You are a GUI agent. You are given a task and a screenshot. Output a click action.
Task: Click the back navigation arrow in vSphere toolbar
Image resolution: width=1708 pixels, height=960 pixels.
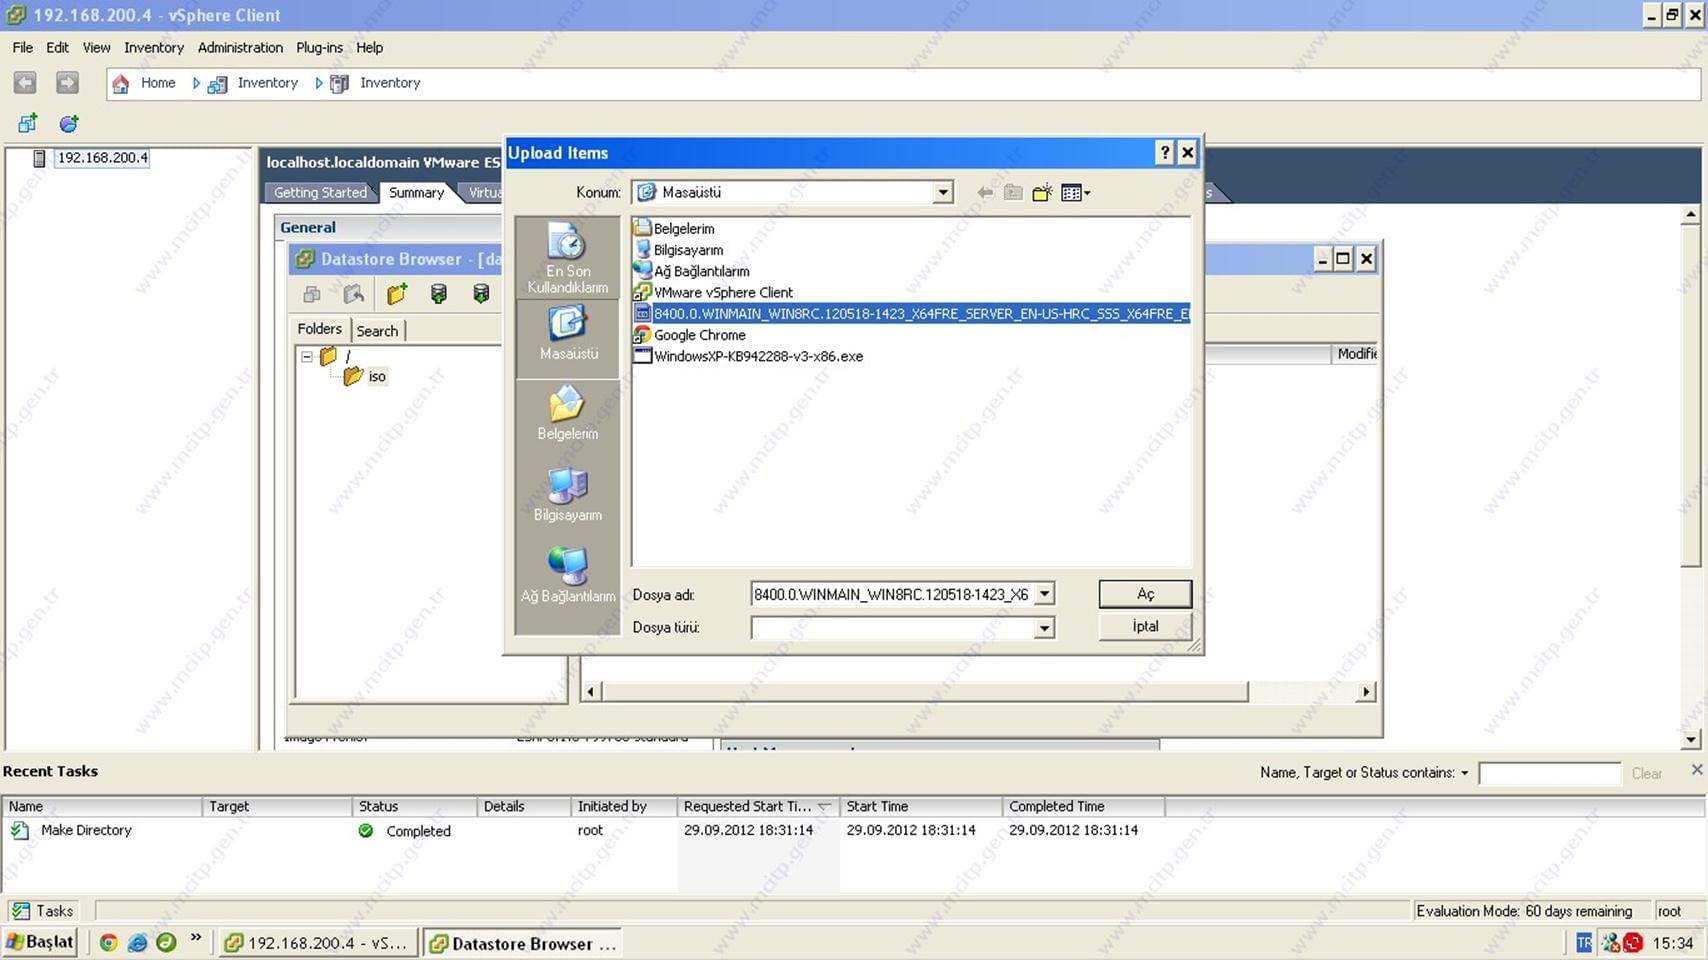tap(25, 83)
